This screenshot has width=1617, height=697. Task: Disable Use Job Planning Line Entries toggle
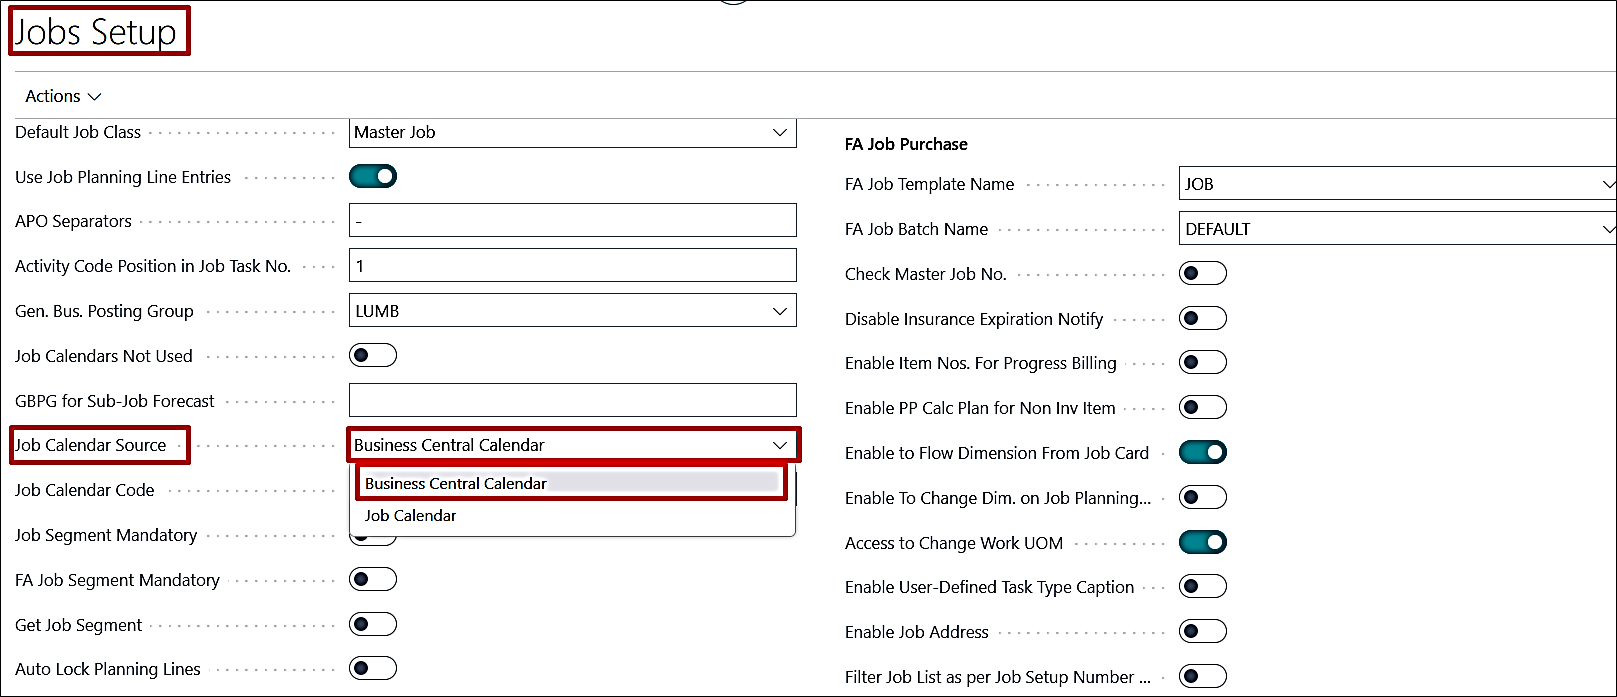click(x=373, y=177)
